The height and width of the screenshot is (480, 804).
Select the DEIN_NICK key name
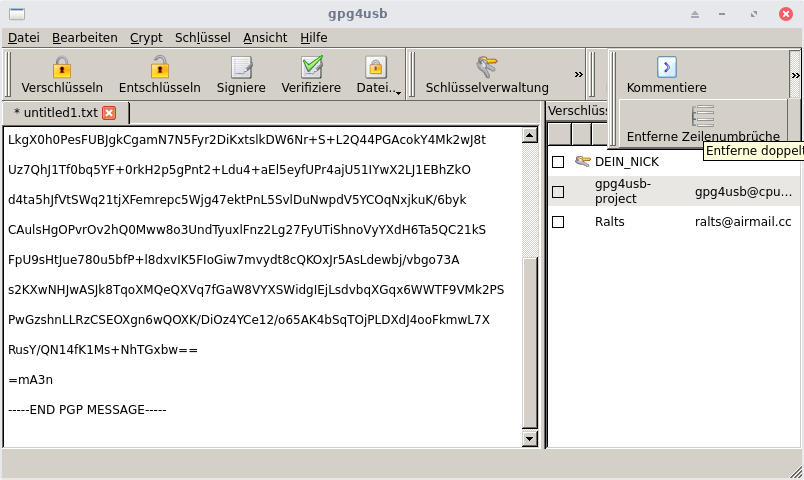tap(627, 162)
